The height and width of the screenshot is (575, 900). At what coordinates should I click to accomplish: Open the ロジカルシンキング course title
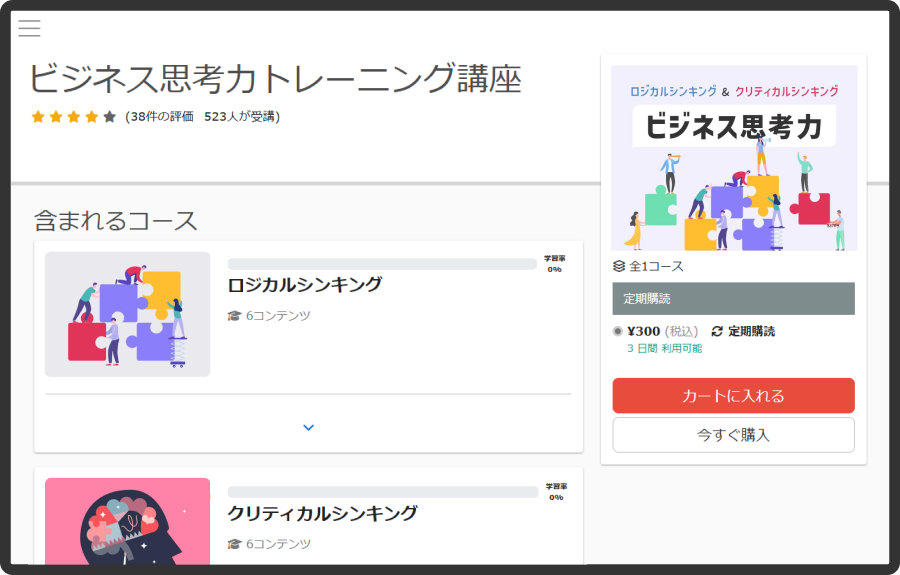point(305,285)
